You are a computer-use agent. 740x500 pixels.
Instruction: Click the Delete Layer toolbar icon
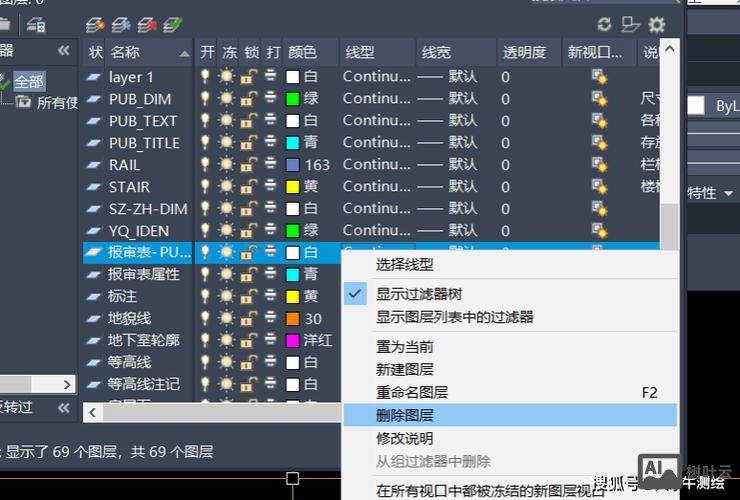[147, 25]
